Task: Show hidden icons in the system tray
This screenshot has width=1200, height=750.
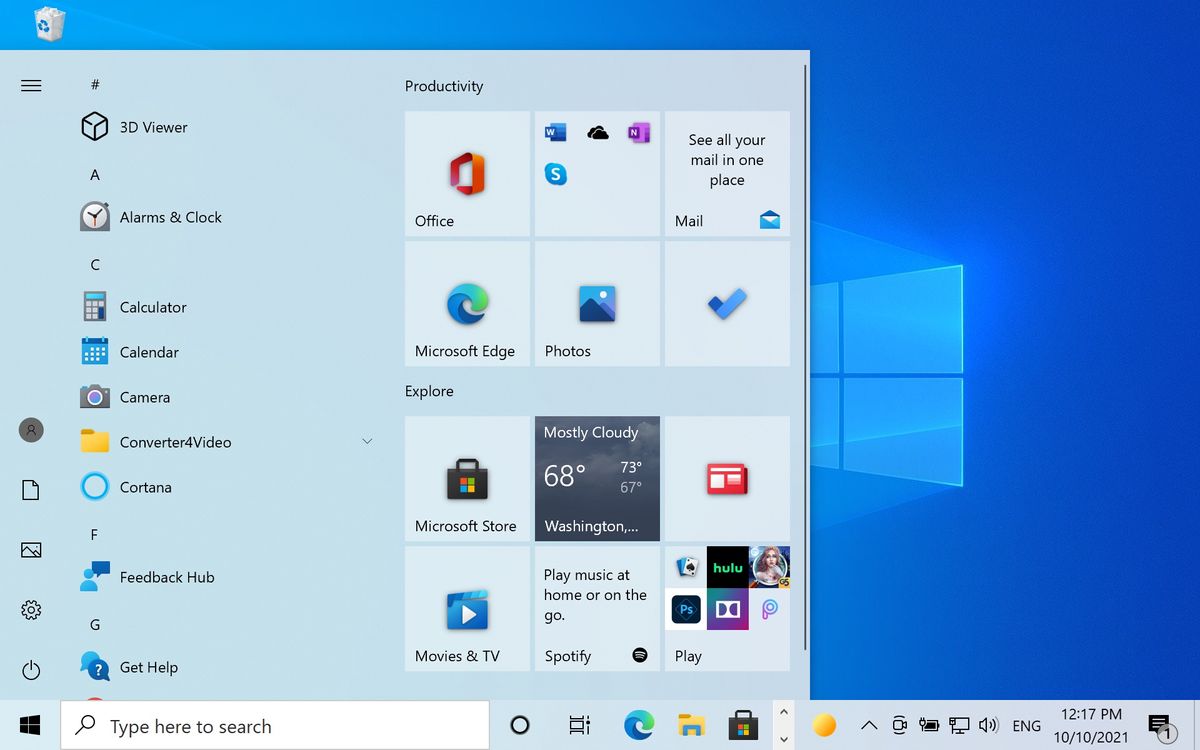Action: click(x=869, y=724)
